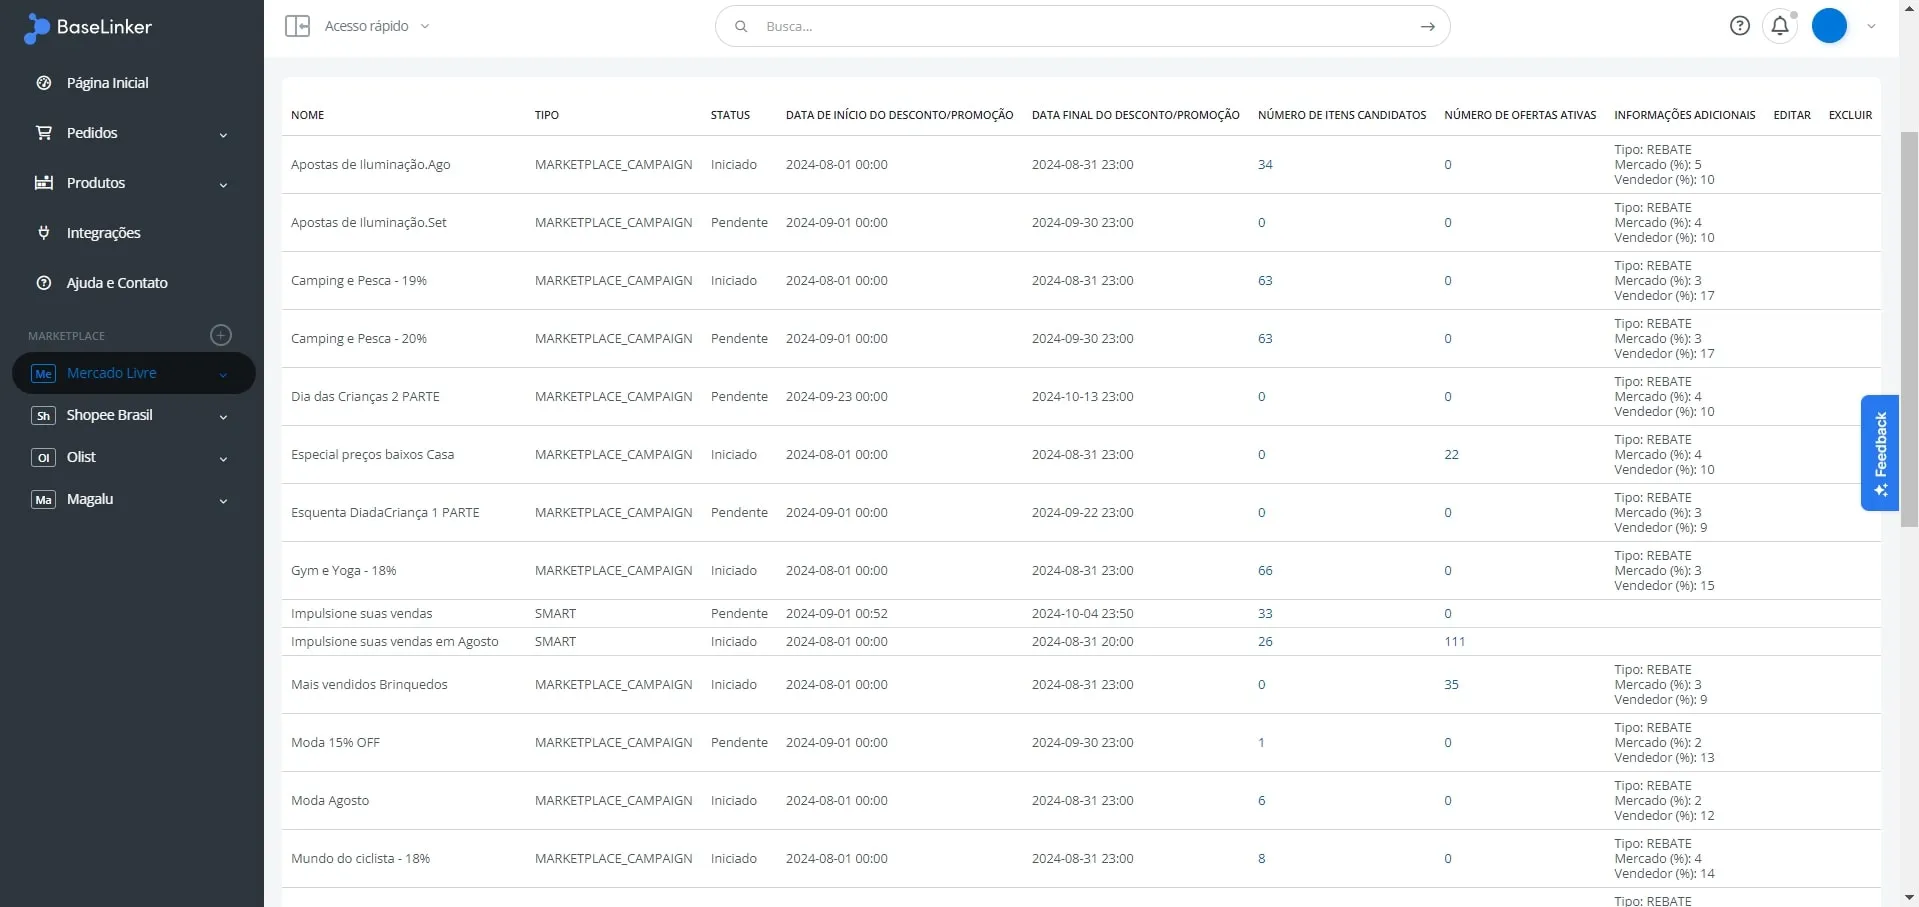Click the Produtos factory icon
Image resolution: width=1919 pixels, height=907 pixels.
[44, 183]
